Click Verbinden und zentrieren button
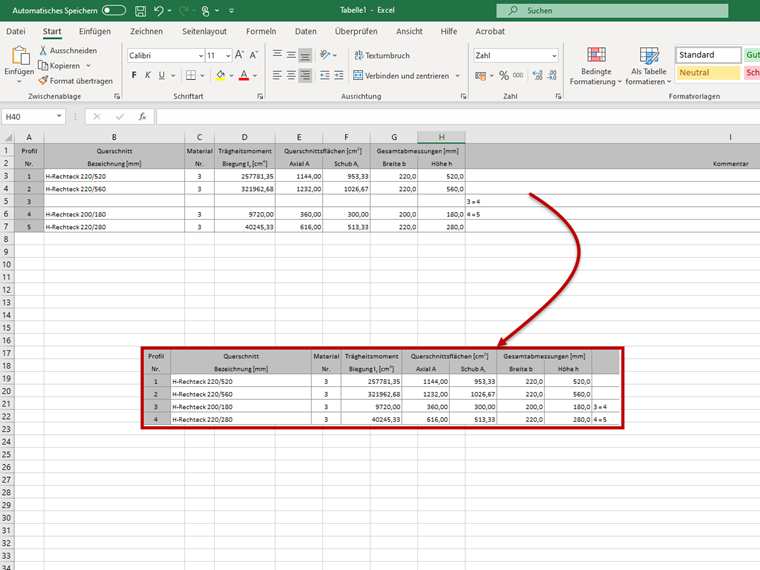Viewport: 760px width, 570px height. coord(401,76)
